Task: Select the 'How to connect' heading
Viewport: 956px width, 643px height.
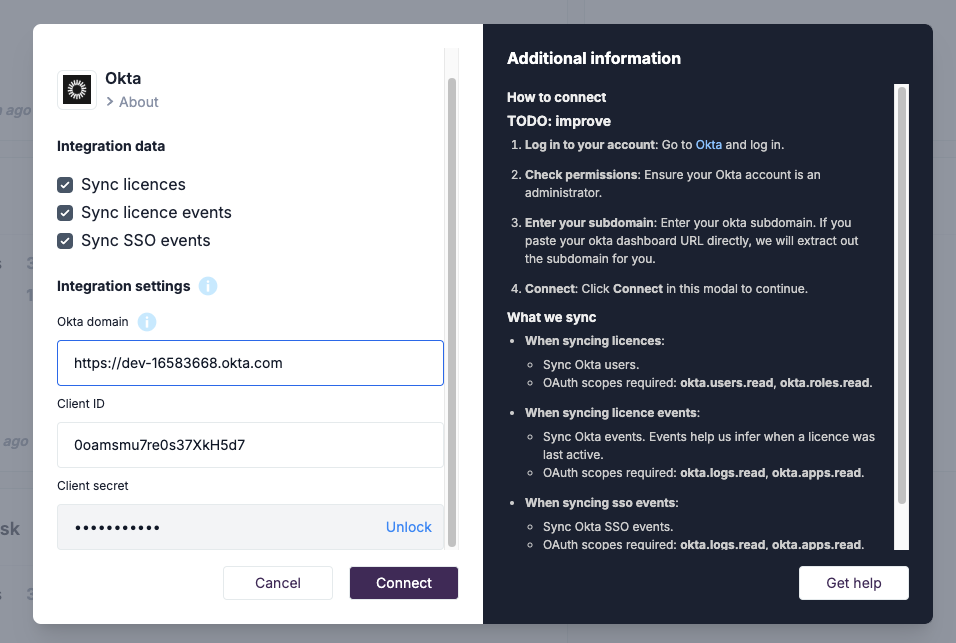Action: tap(557, 98)
